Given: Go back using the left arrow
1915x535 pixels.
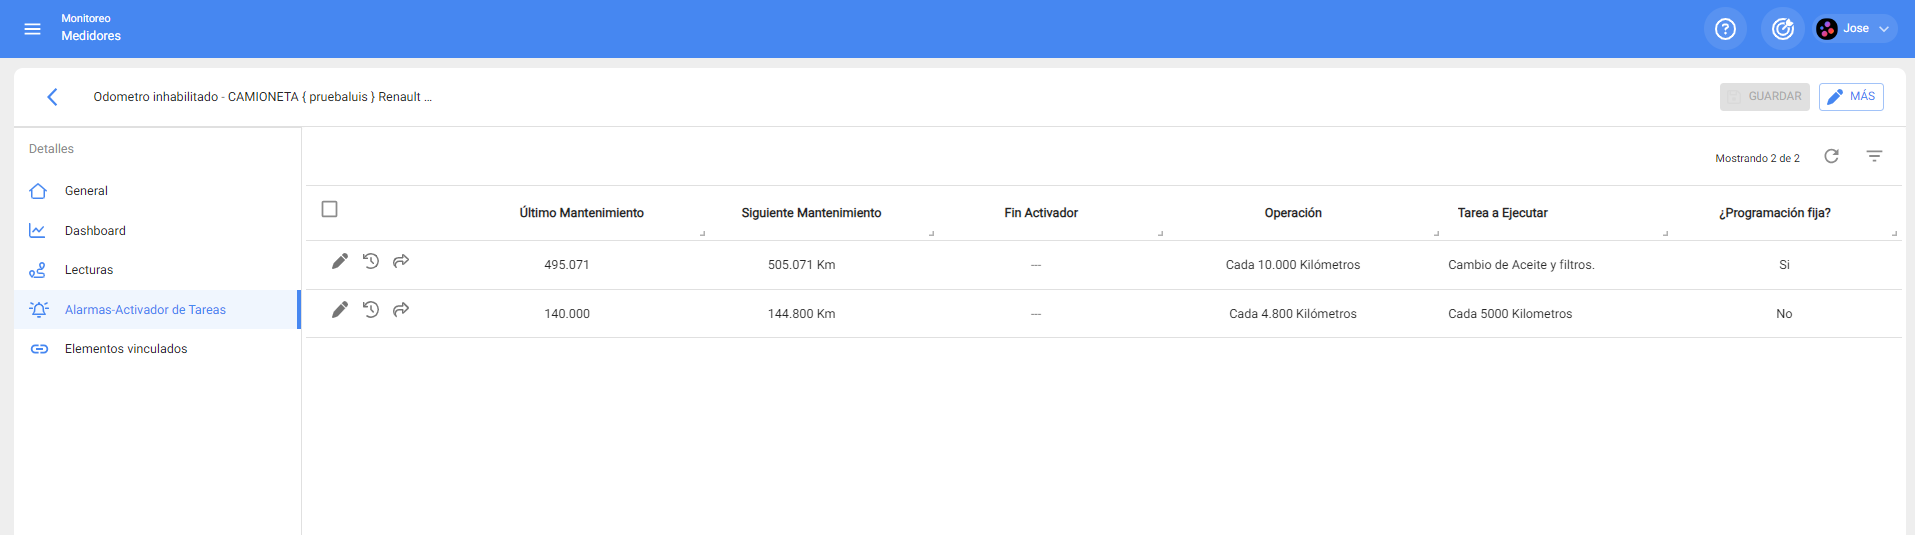Looking at the screenshot, I should click(52, 97).
